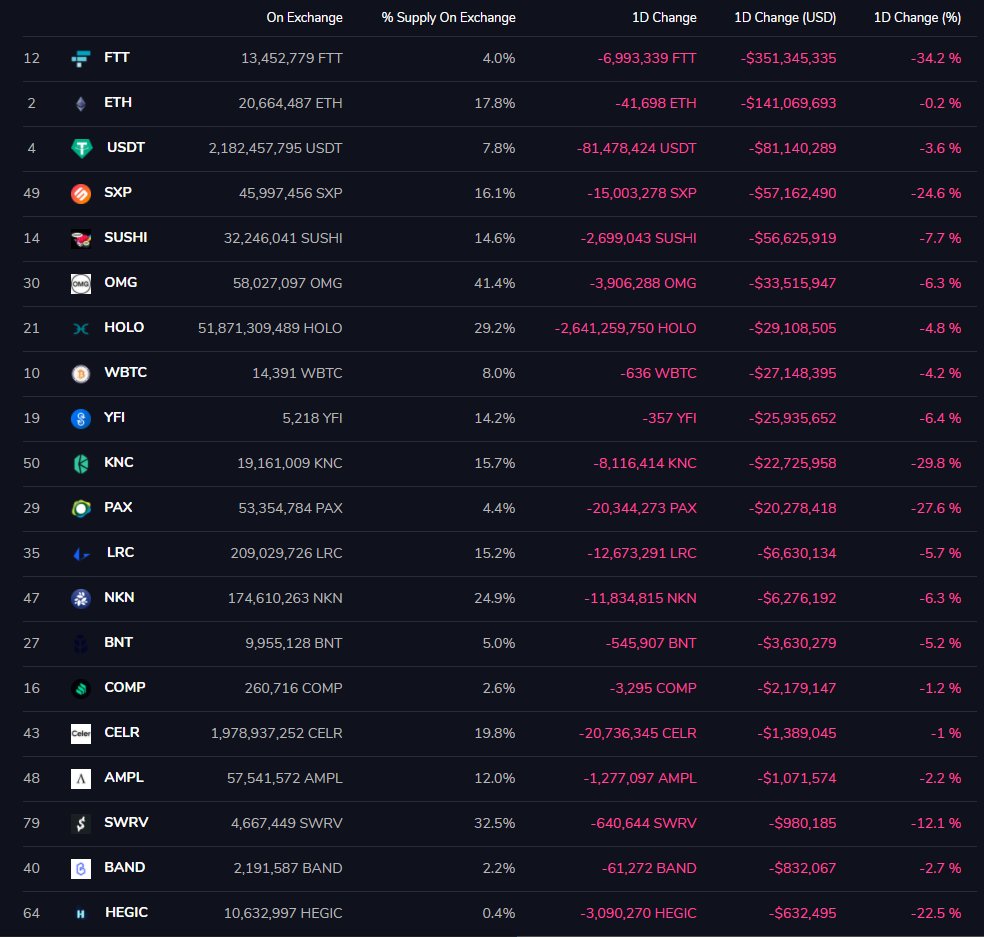The width and height of the screenshot is (984, 937).
Task: Click the OMG token icon
Action: pyautogui.click(x=81, y=284)
